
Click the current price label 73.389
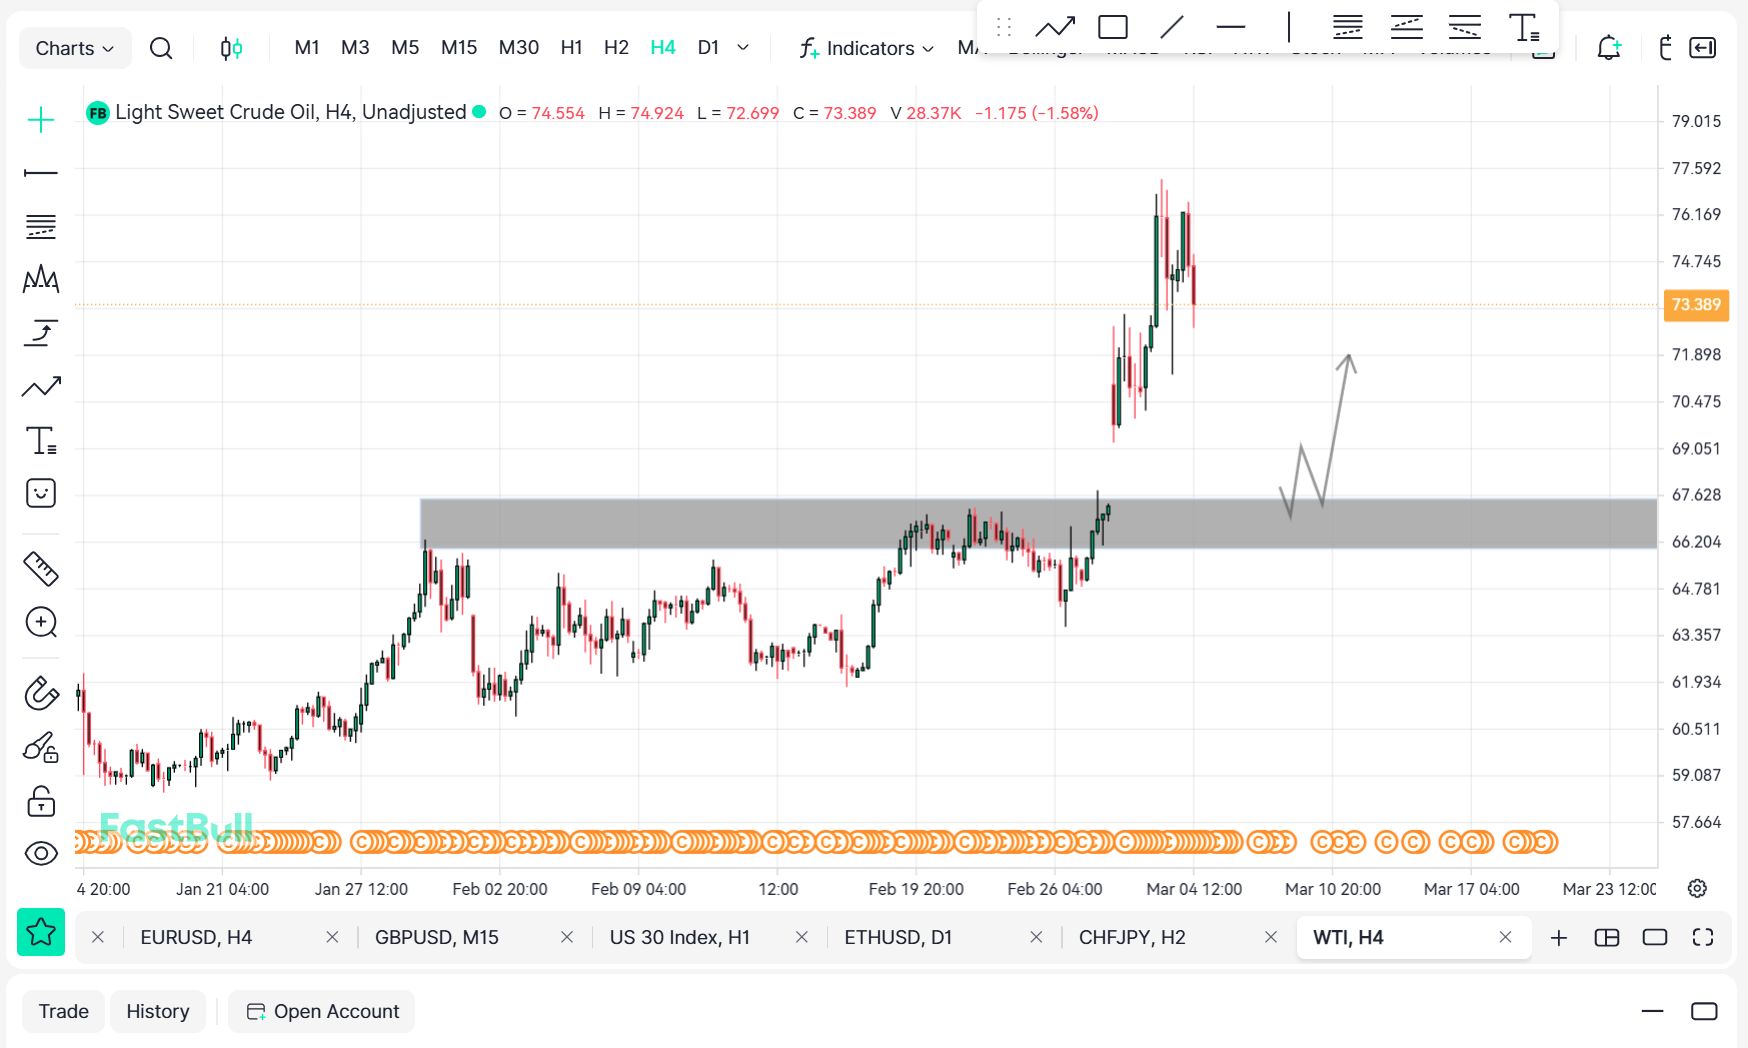[1696, 305]
